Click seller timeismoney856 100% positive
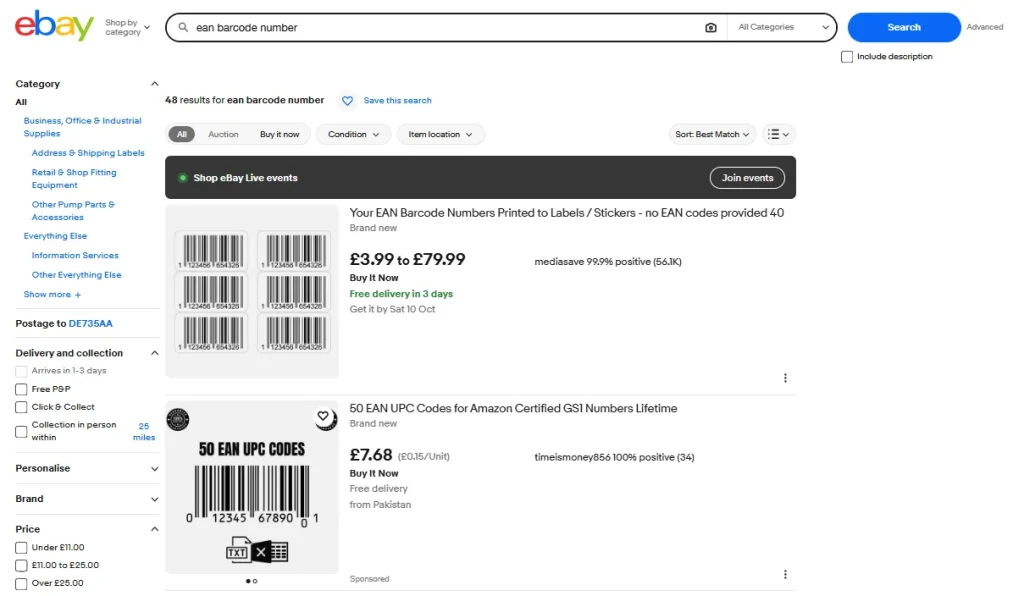 615,458
